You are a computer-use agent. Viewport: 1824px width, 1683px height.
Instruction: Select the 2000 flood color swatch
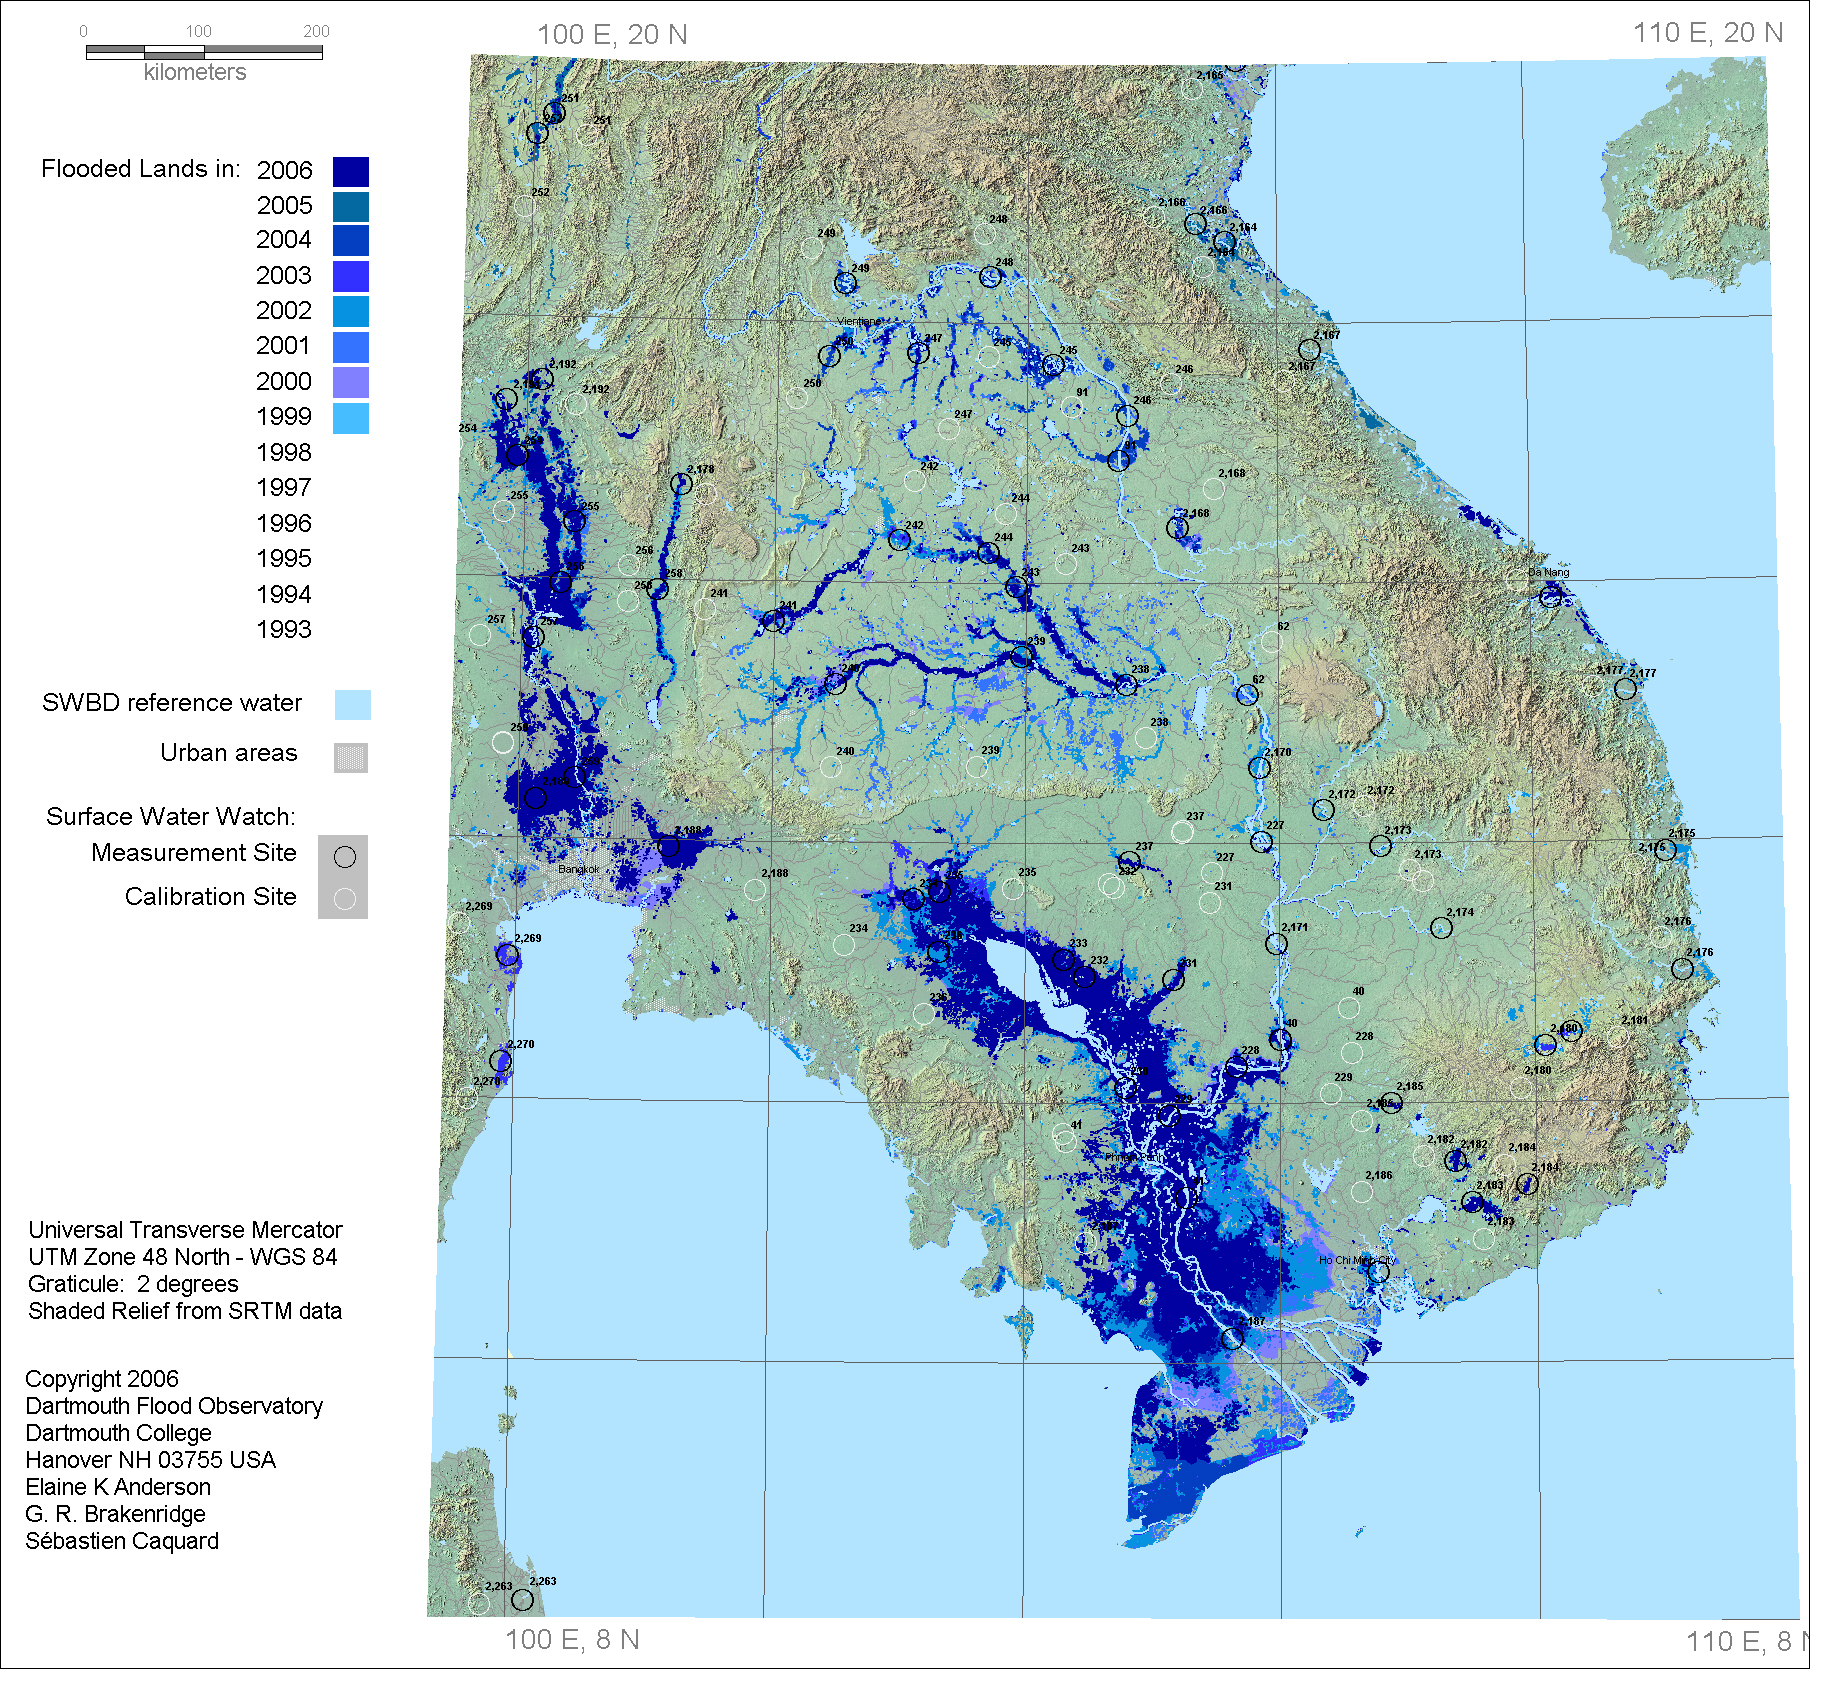pyautogui.click(x=350, y=382)
